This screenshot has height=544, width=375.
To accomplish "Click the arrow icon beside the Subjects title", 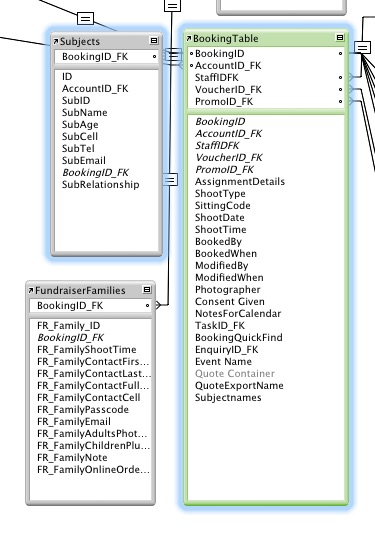I will point(56,42).
